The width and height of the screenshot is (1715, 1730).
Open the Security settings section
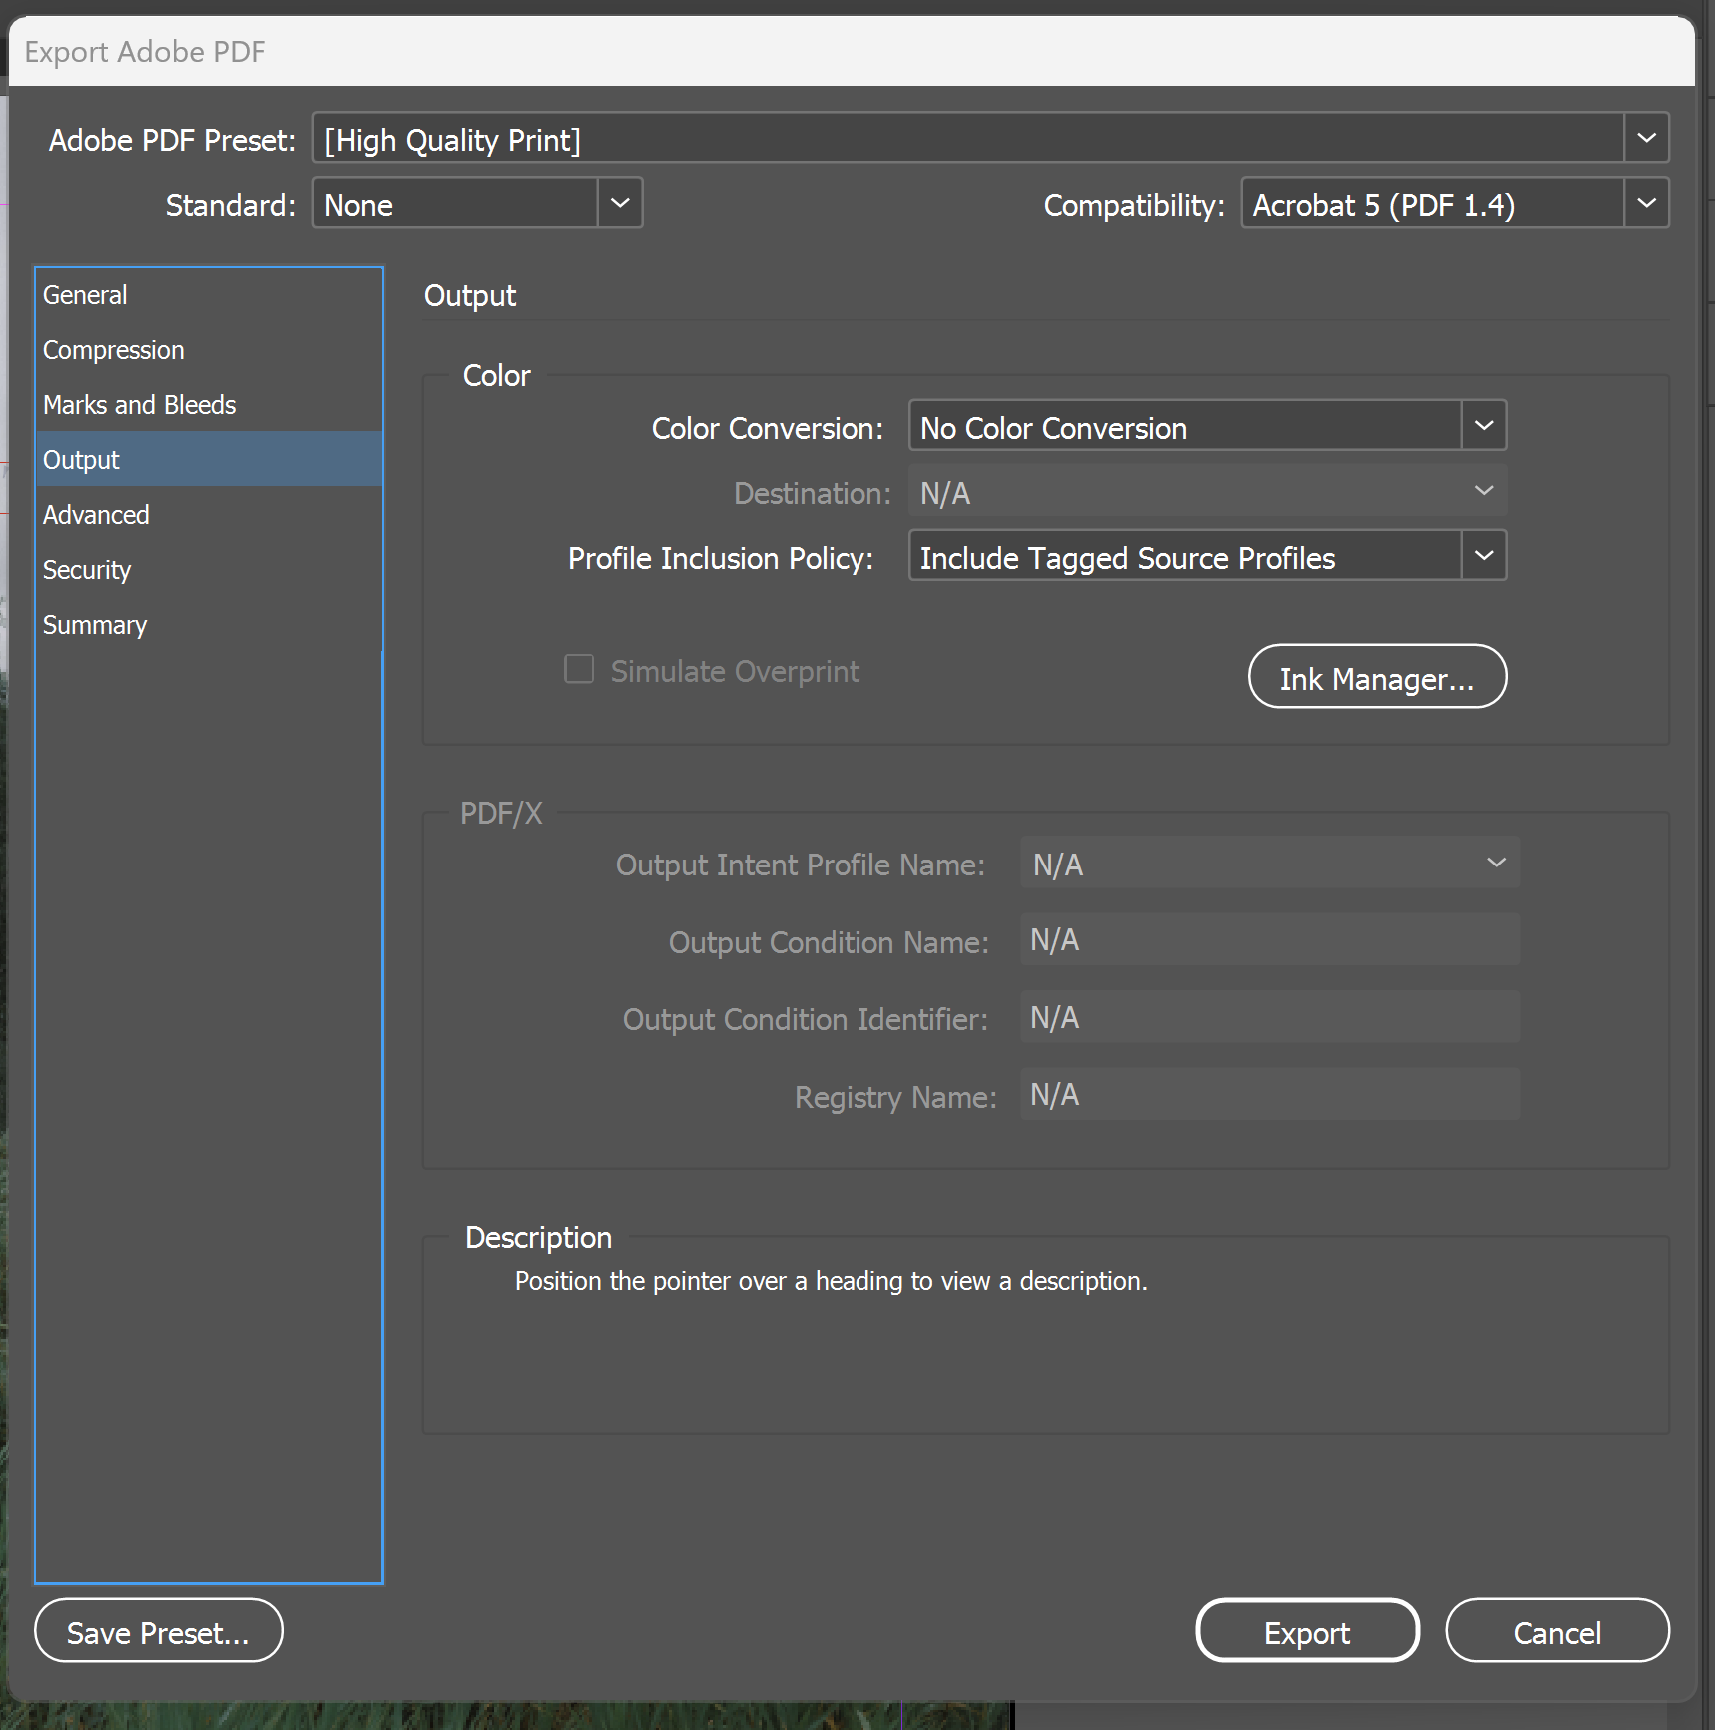pyautogui.click(x=86, y=569)
